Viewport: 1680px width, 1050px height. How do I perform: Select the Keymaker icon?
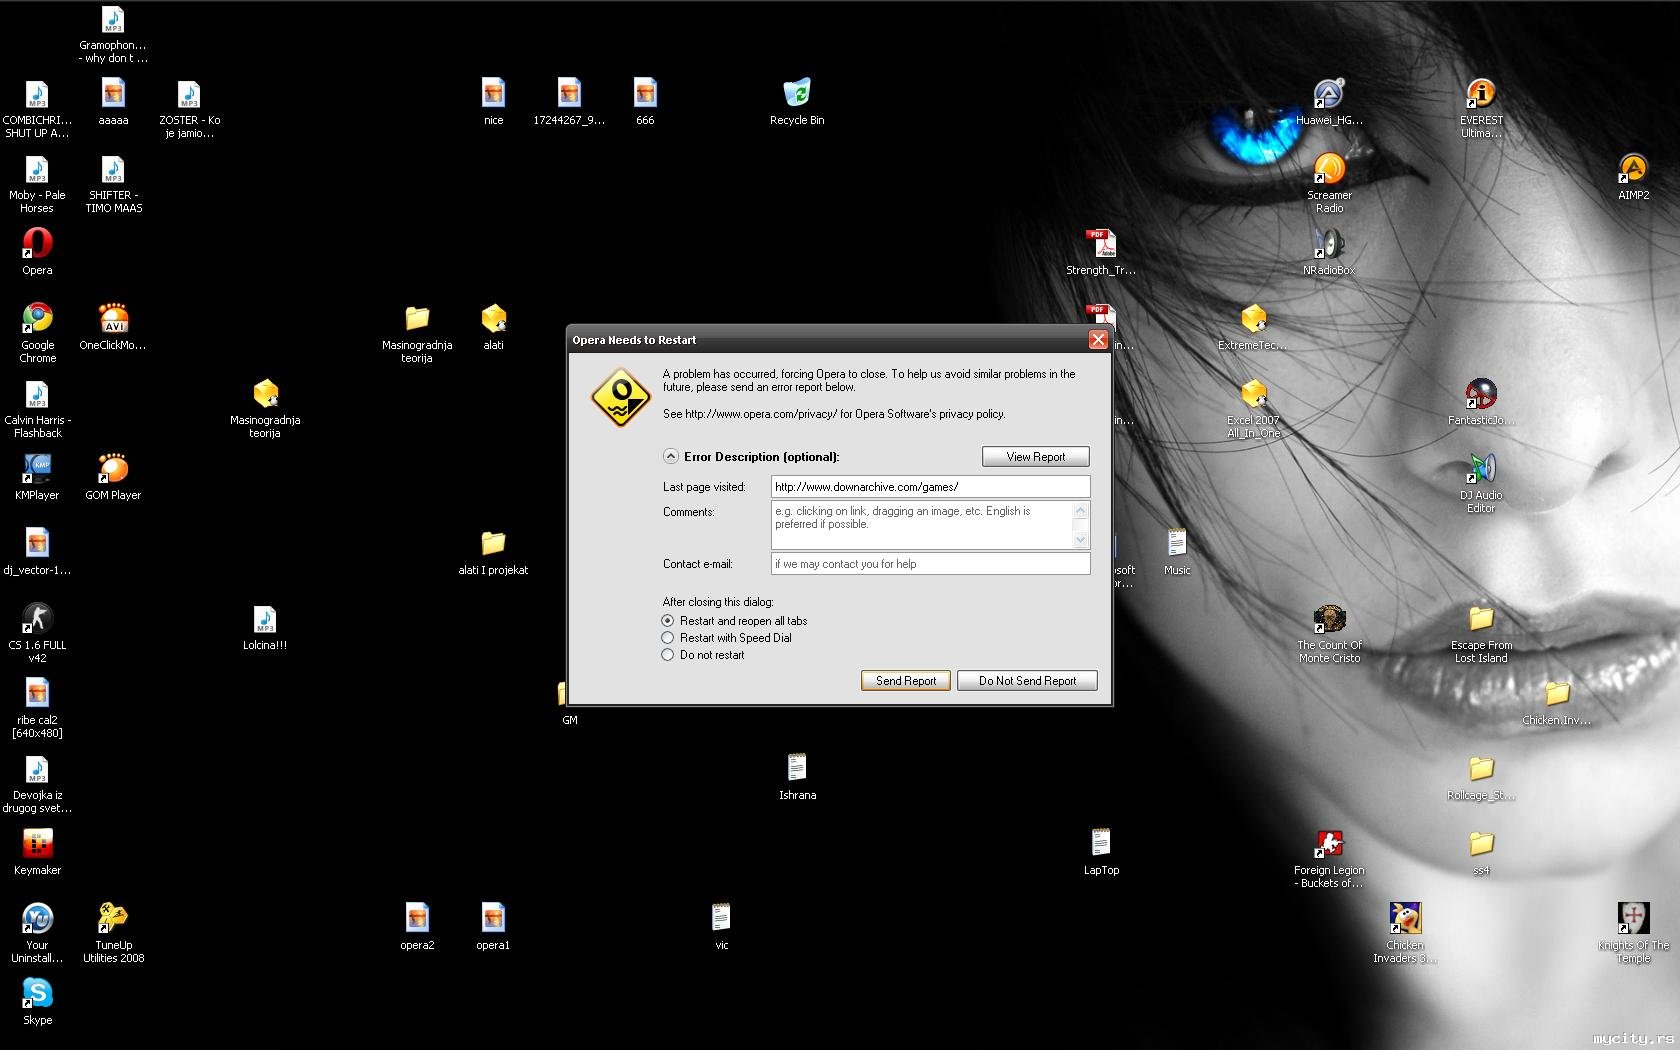[37, 844]
